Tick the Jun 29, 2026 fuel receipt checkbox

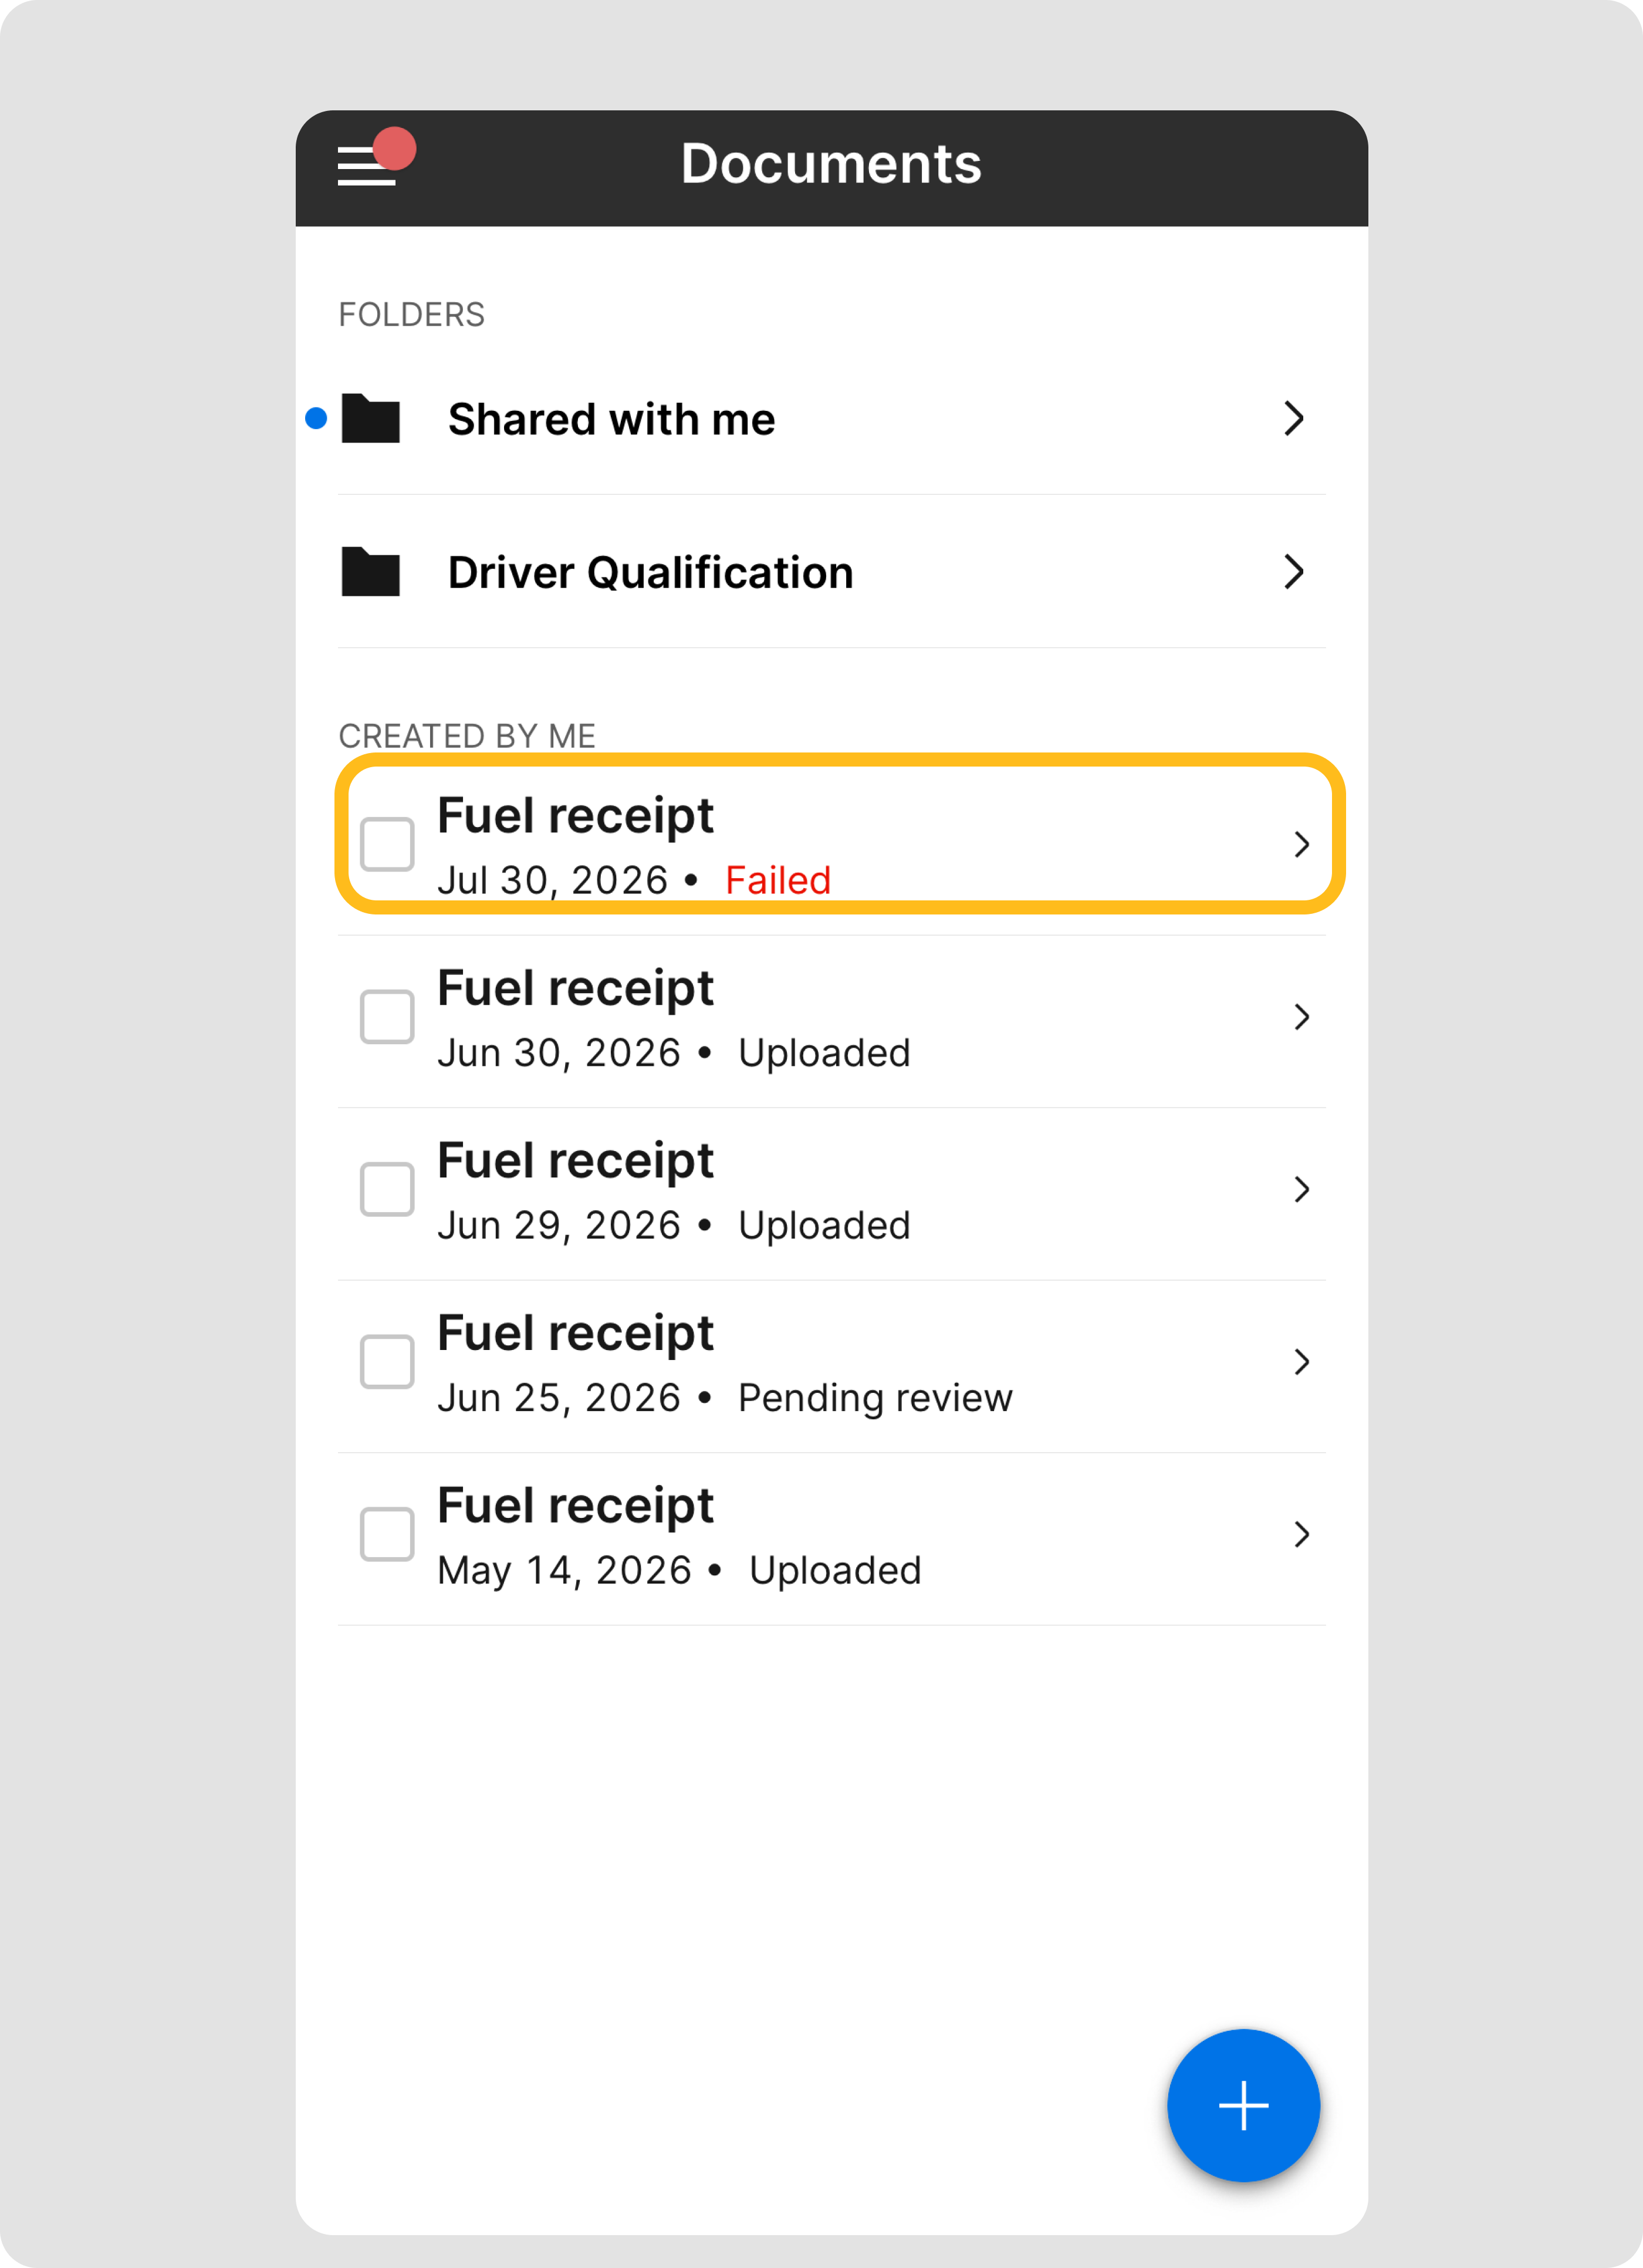click(x=387, y=1189)
